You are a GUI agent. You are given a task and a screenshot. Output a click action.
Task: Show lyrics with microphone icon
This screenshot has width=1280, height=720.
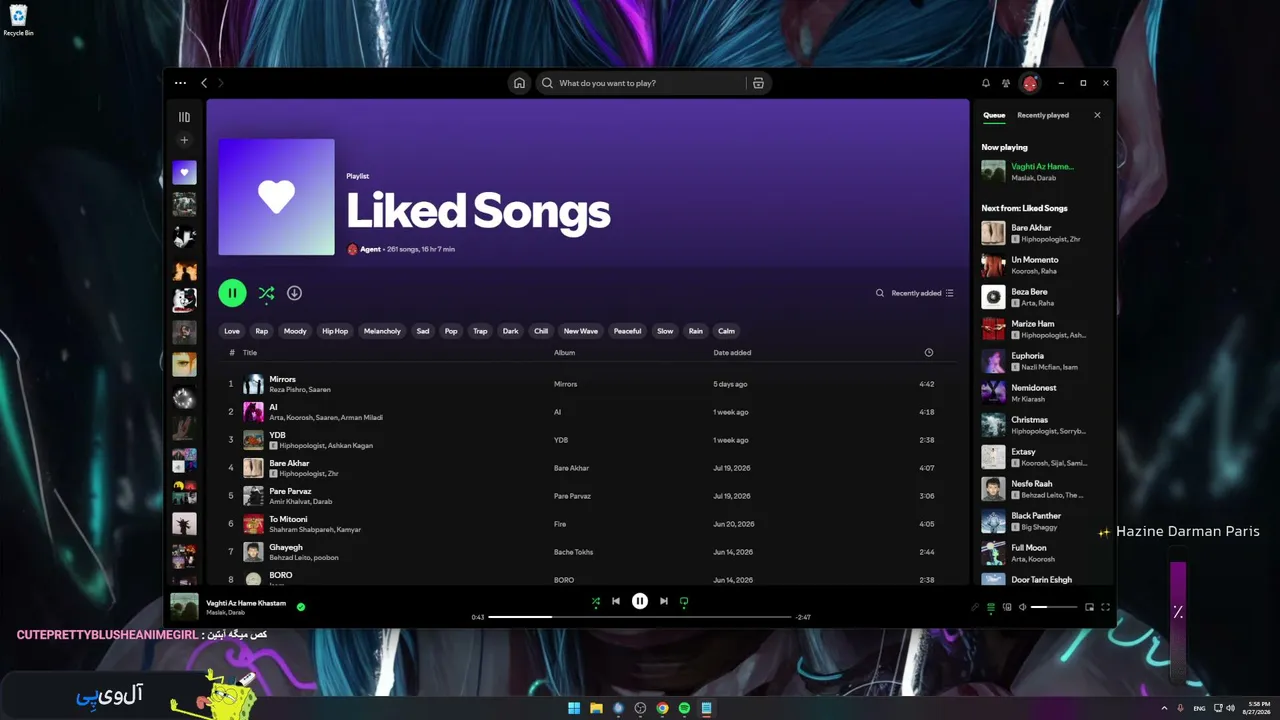[975, 607]
